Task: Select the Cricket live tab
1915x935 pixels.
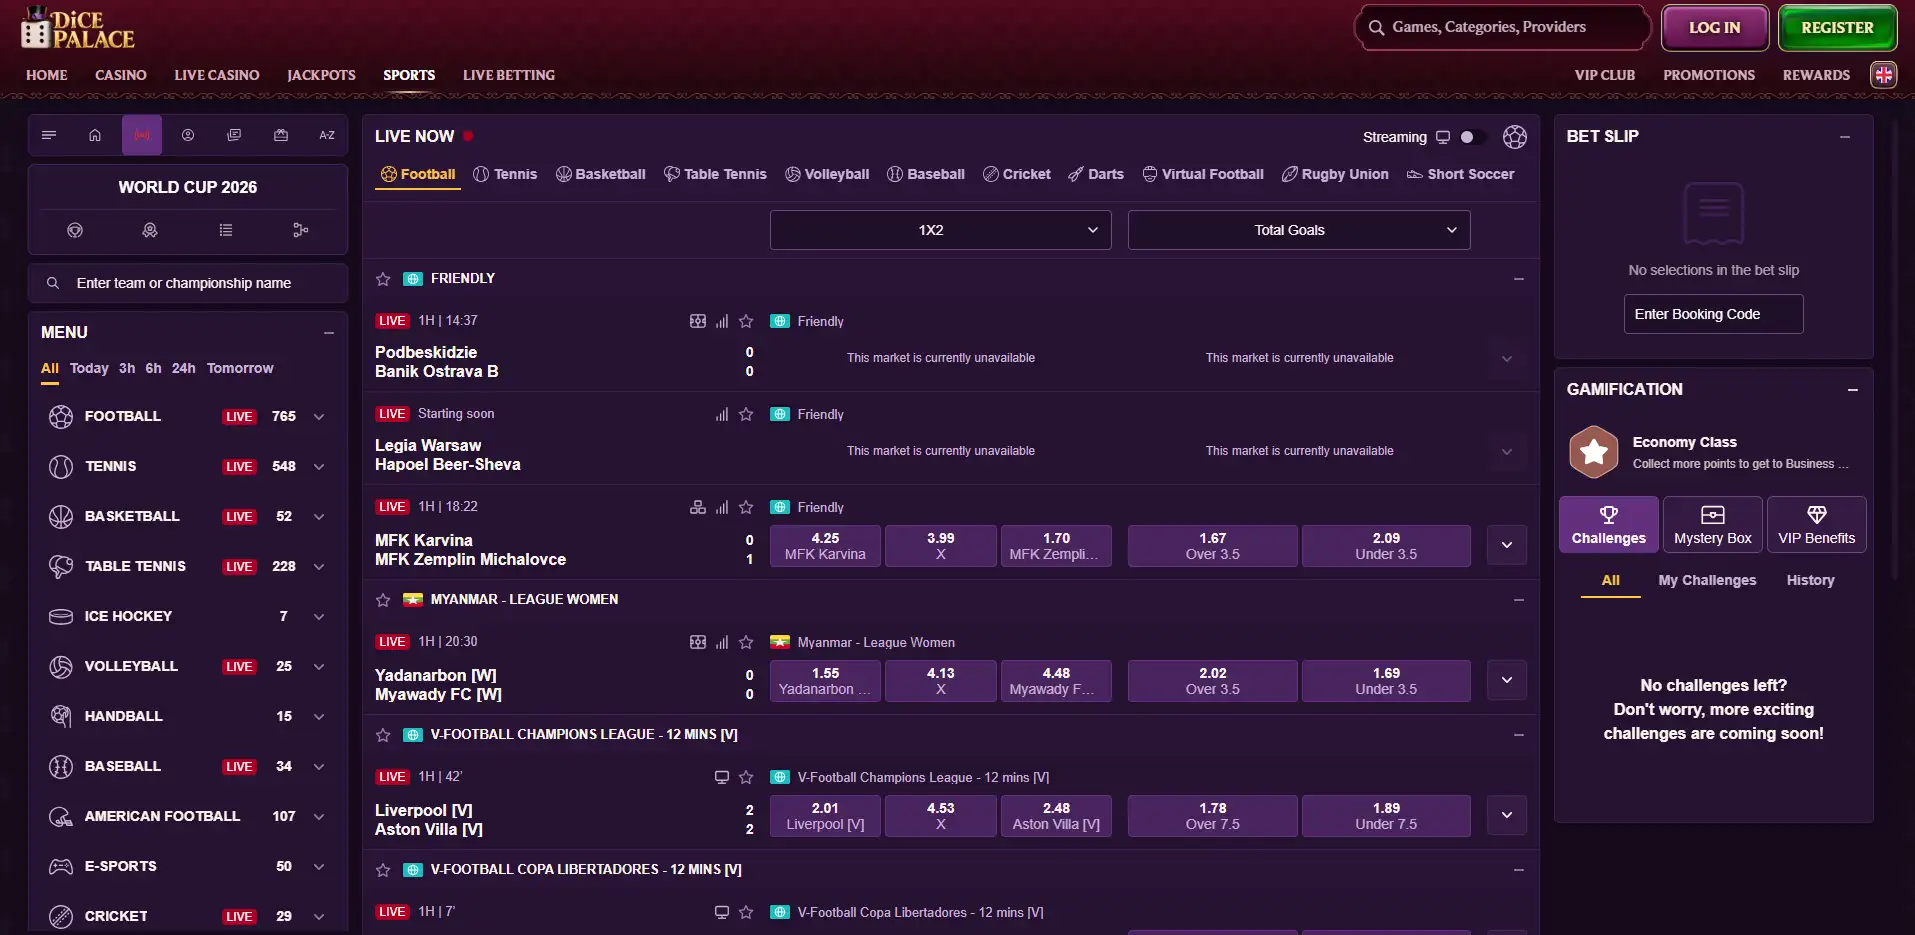Action: 1017,174
